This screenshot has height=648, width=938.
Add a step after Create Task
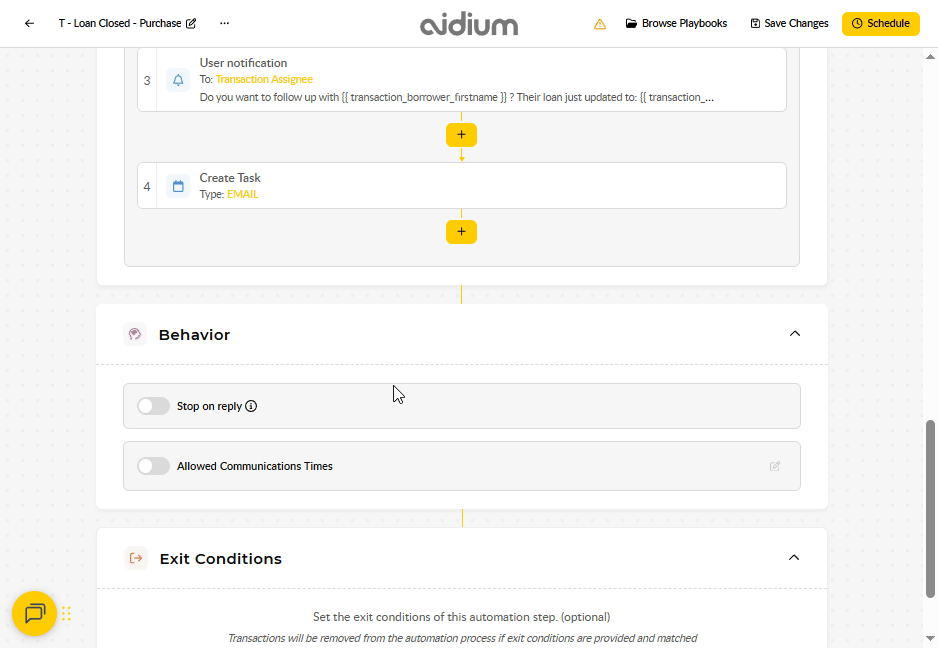point(461,232)
